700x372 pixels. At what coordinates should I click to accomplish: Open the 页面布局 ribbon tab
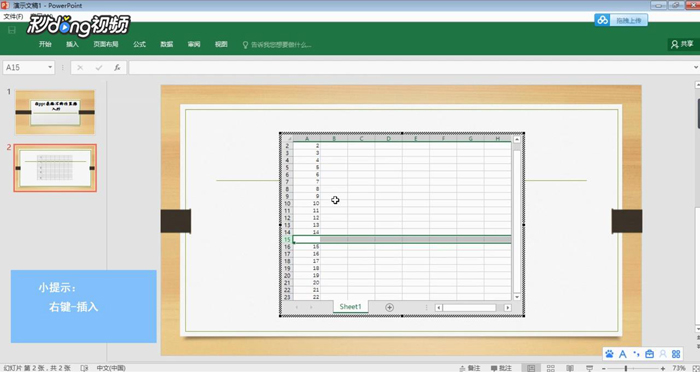click(106, 44)
